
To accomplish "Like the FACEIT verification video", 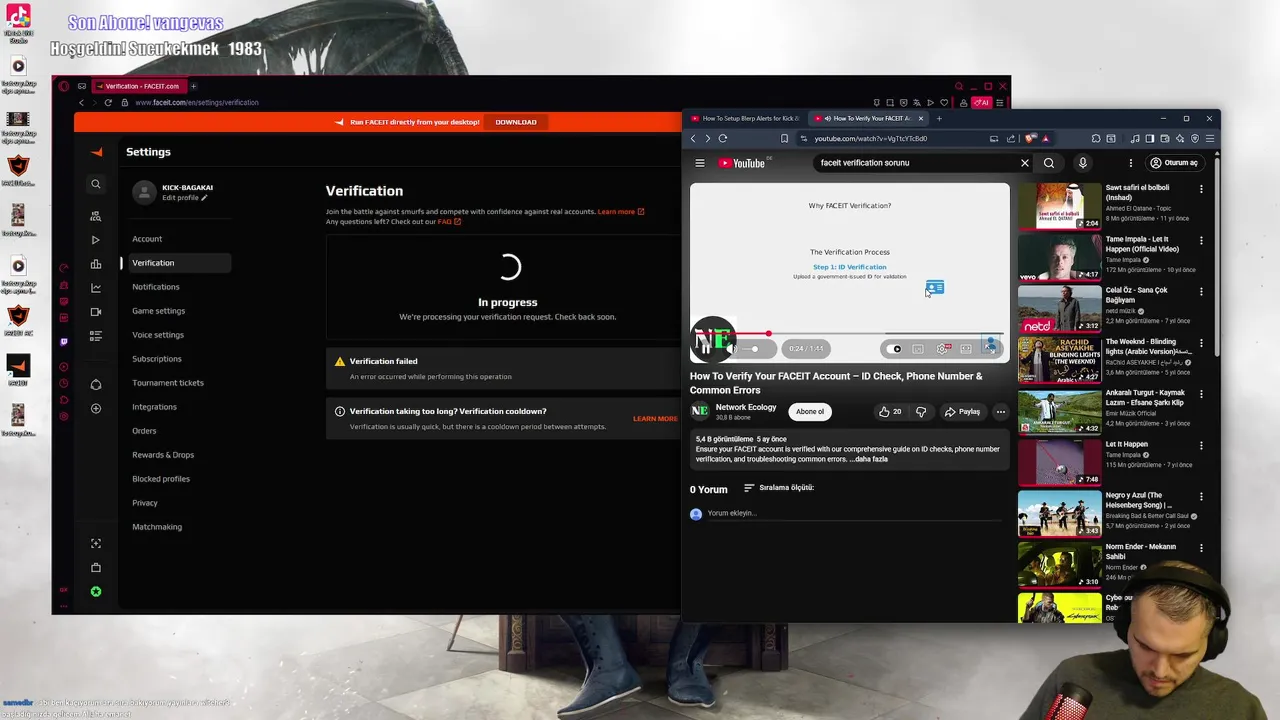I will click(890, 412).
